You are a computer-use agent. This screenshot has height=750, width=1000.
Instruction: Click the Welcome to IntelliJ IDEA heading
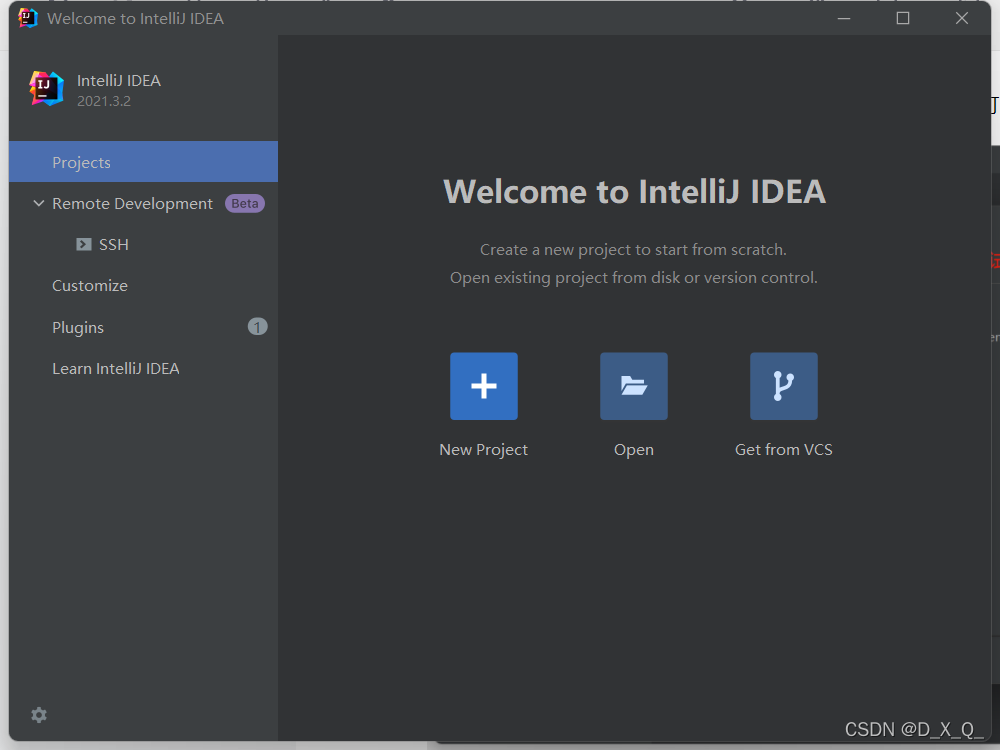pos(635,191)
